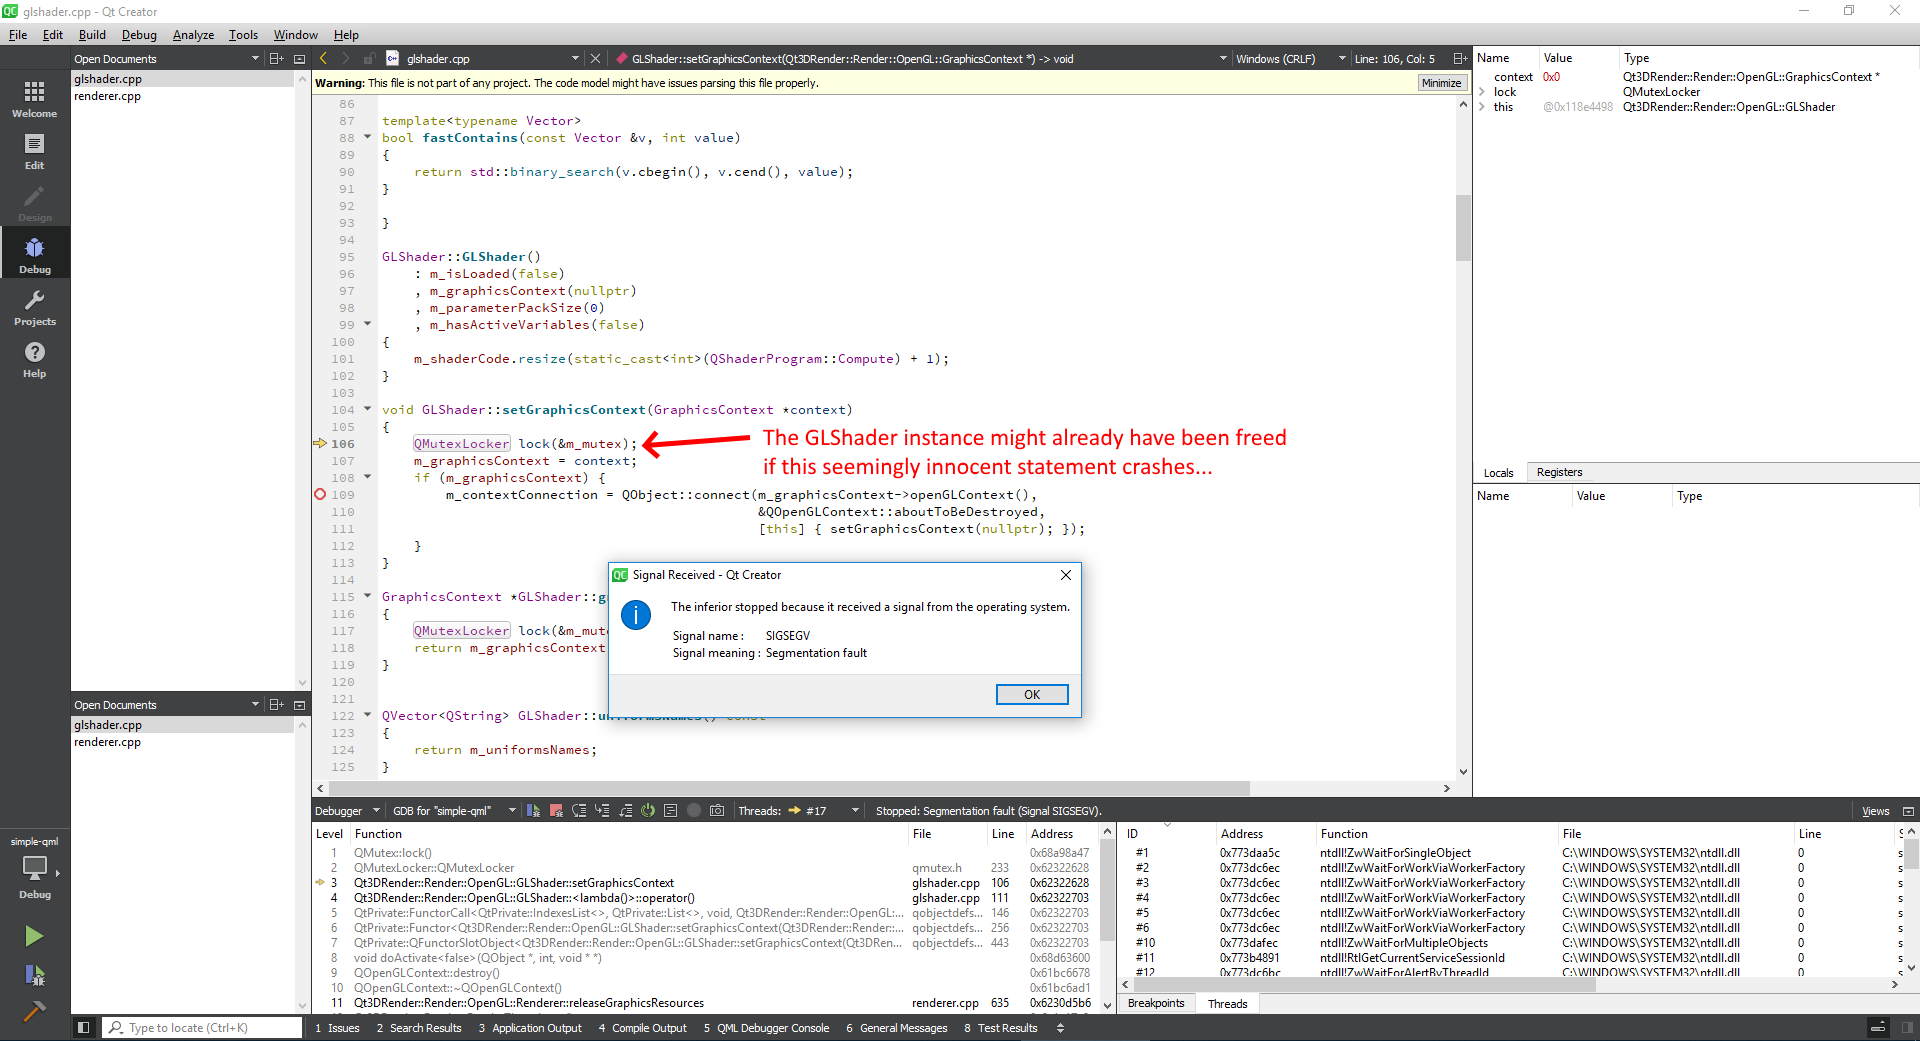Open the upper Open Documents dropdown
The width and height of the screenshot is (1920, 1041).
(x=255, y=59)
